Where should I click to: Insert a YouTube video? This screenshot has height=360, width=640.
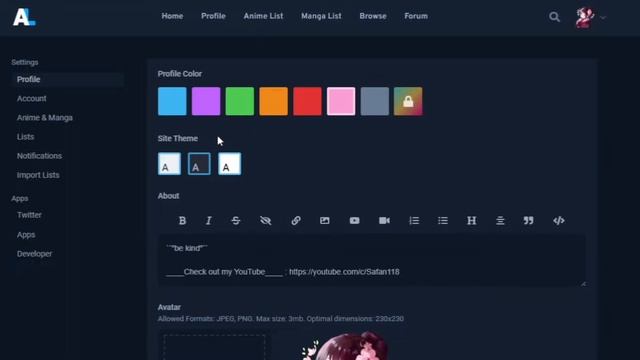point(354,221)
